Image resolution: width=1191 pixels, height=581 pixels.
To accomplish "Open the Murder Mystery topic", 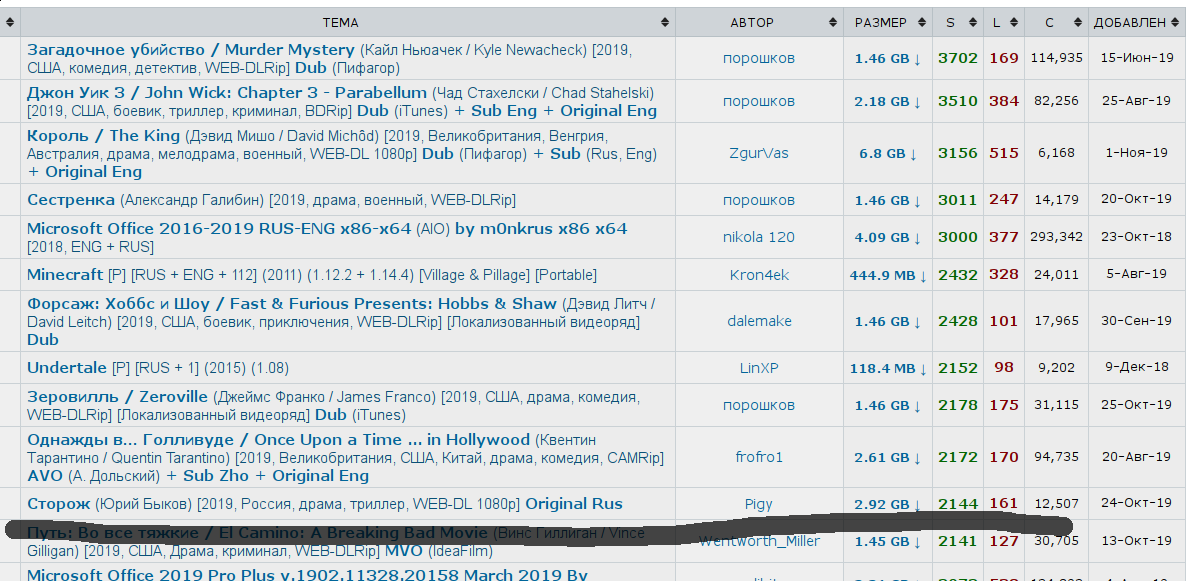I will (x=190, y=50).
